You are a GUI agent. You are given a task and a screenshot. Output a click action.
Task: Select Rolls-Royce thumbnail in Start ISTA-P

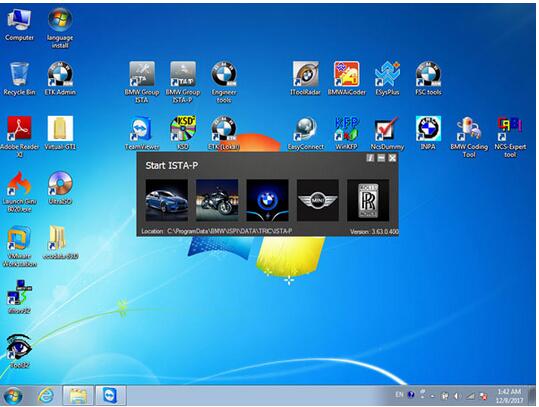point(368,200)
